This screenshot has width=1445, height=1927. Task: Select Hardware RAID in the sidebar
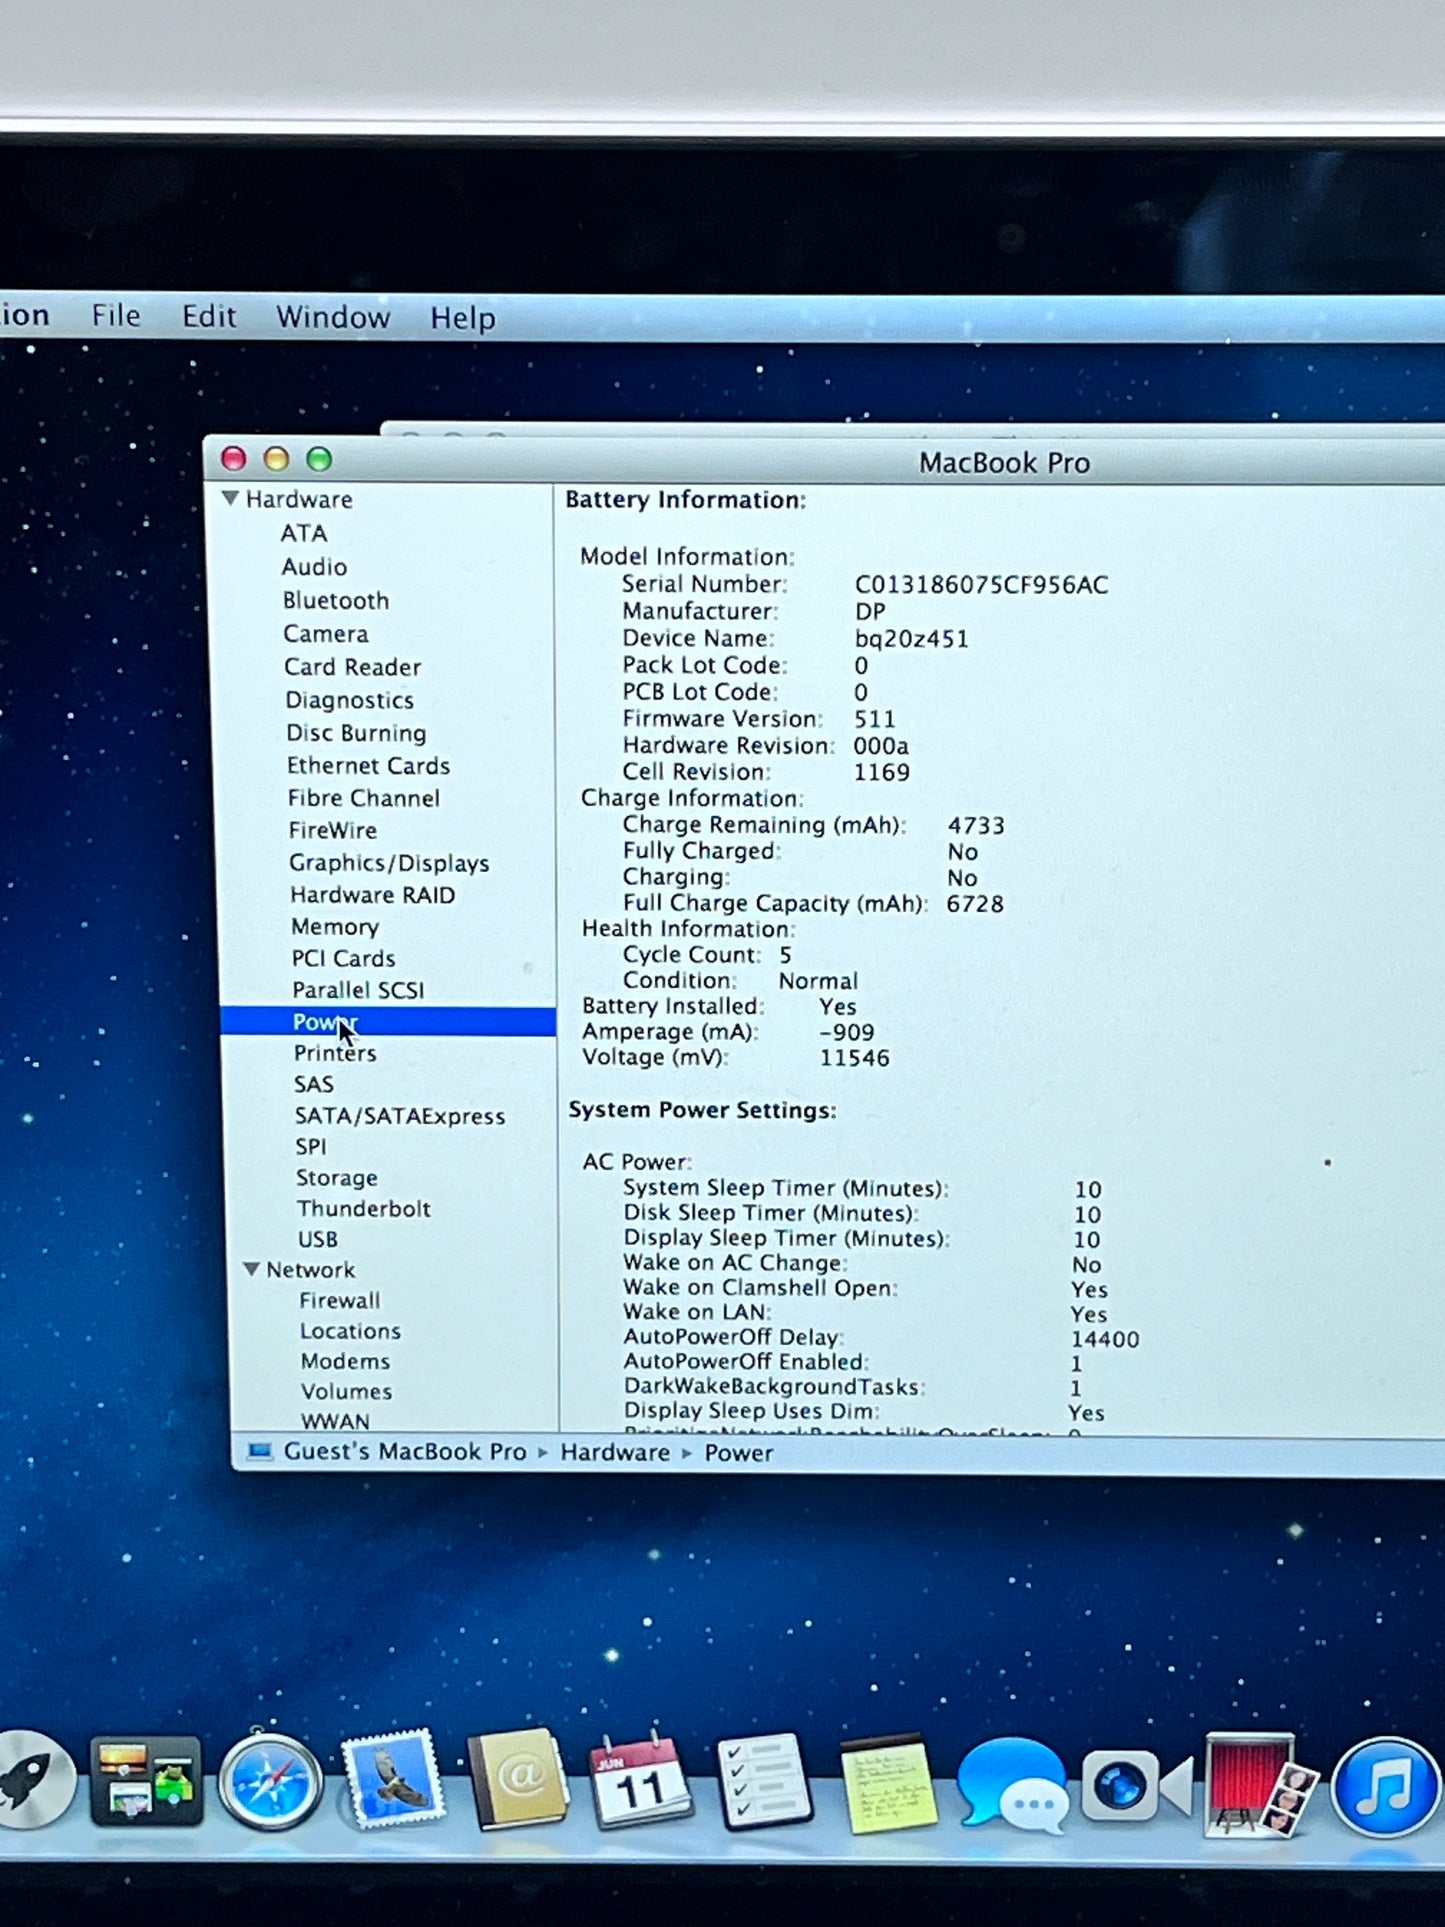(x=373, y=895)
